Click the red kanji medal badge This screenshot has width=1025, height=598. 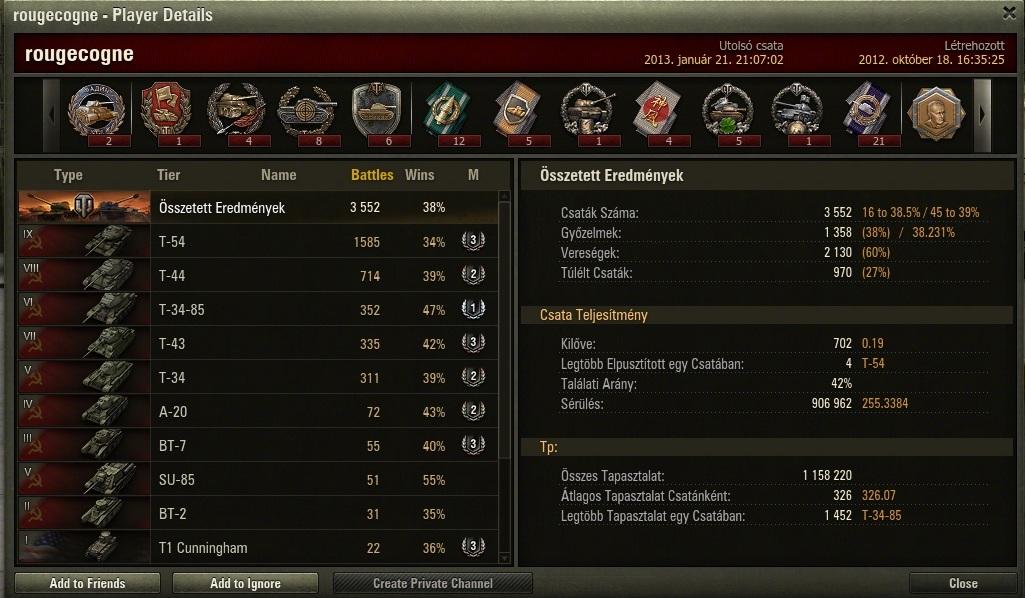(x=658, y=114)
